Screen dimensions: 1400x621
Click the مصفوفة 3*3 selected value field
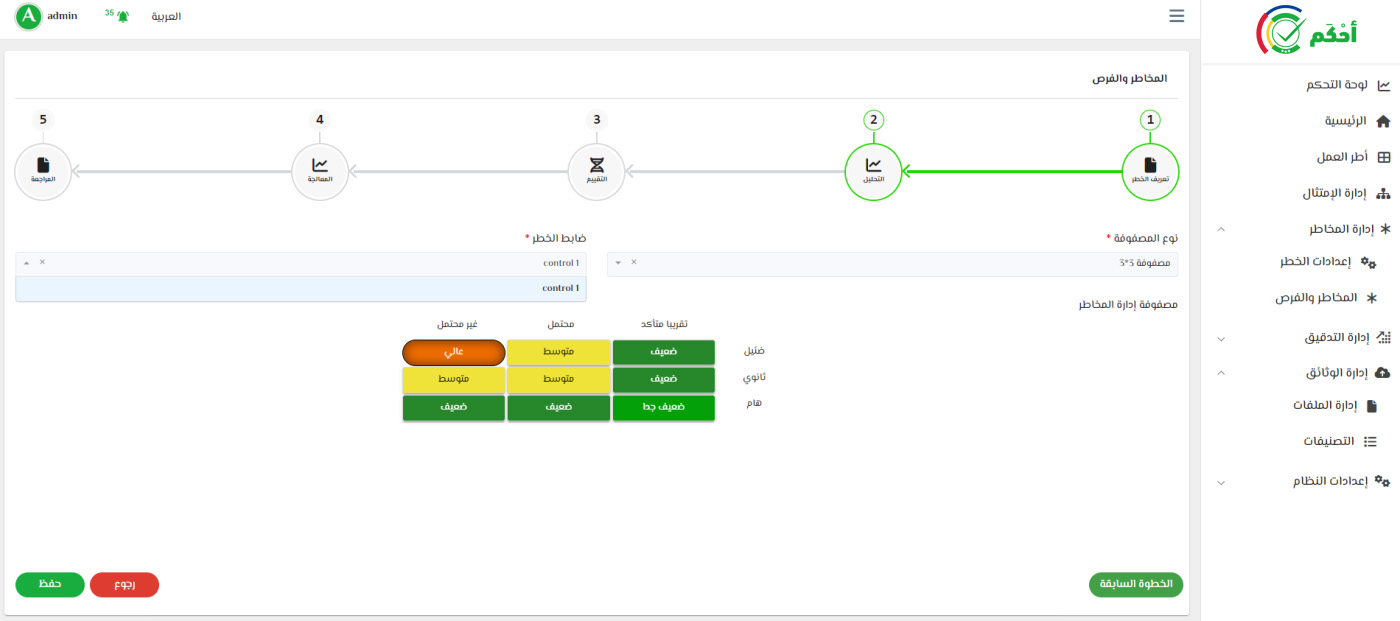892,264
